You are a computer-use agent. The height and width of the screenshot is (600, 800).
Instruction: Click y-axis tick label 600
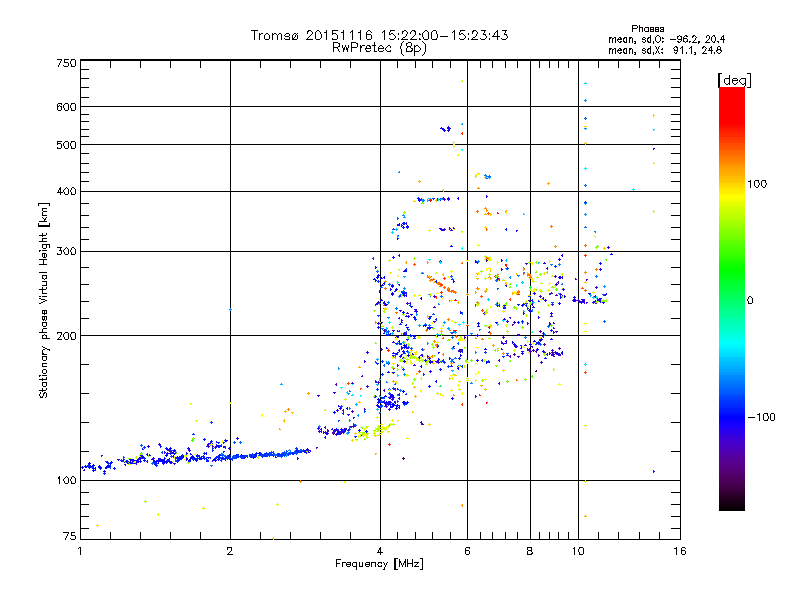[x=66, y=107]
